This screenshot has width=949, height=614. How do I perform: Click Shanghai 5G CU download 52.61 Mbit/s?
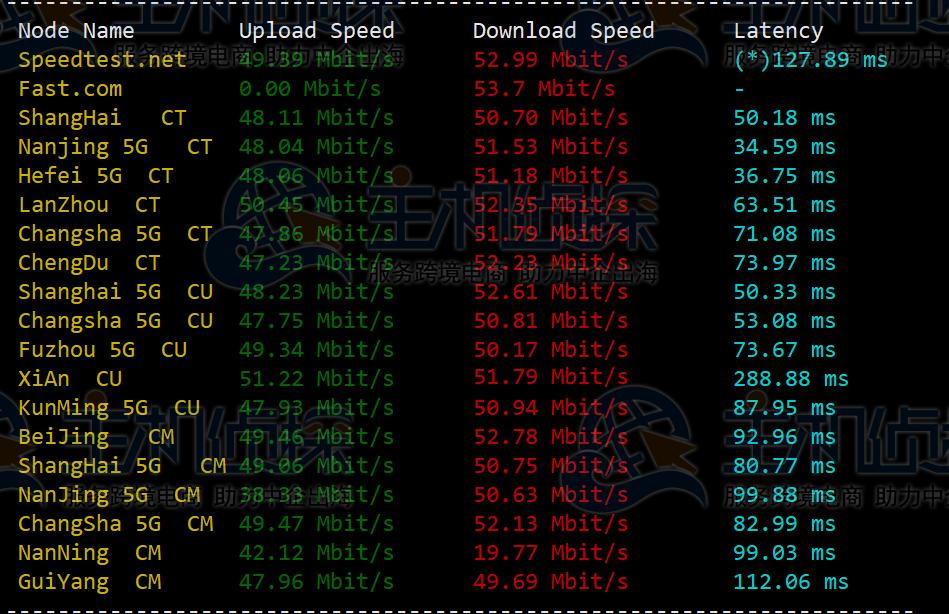(551, 292)
